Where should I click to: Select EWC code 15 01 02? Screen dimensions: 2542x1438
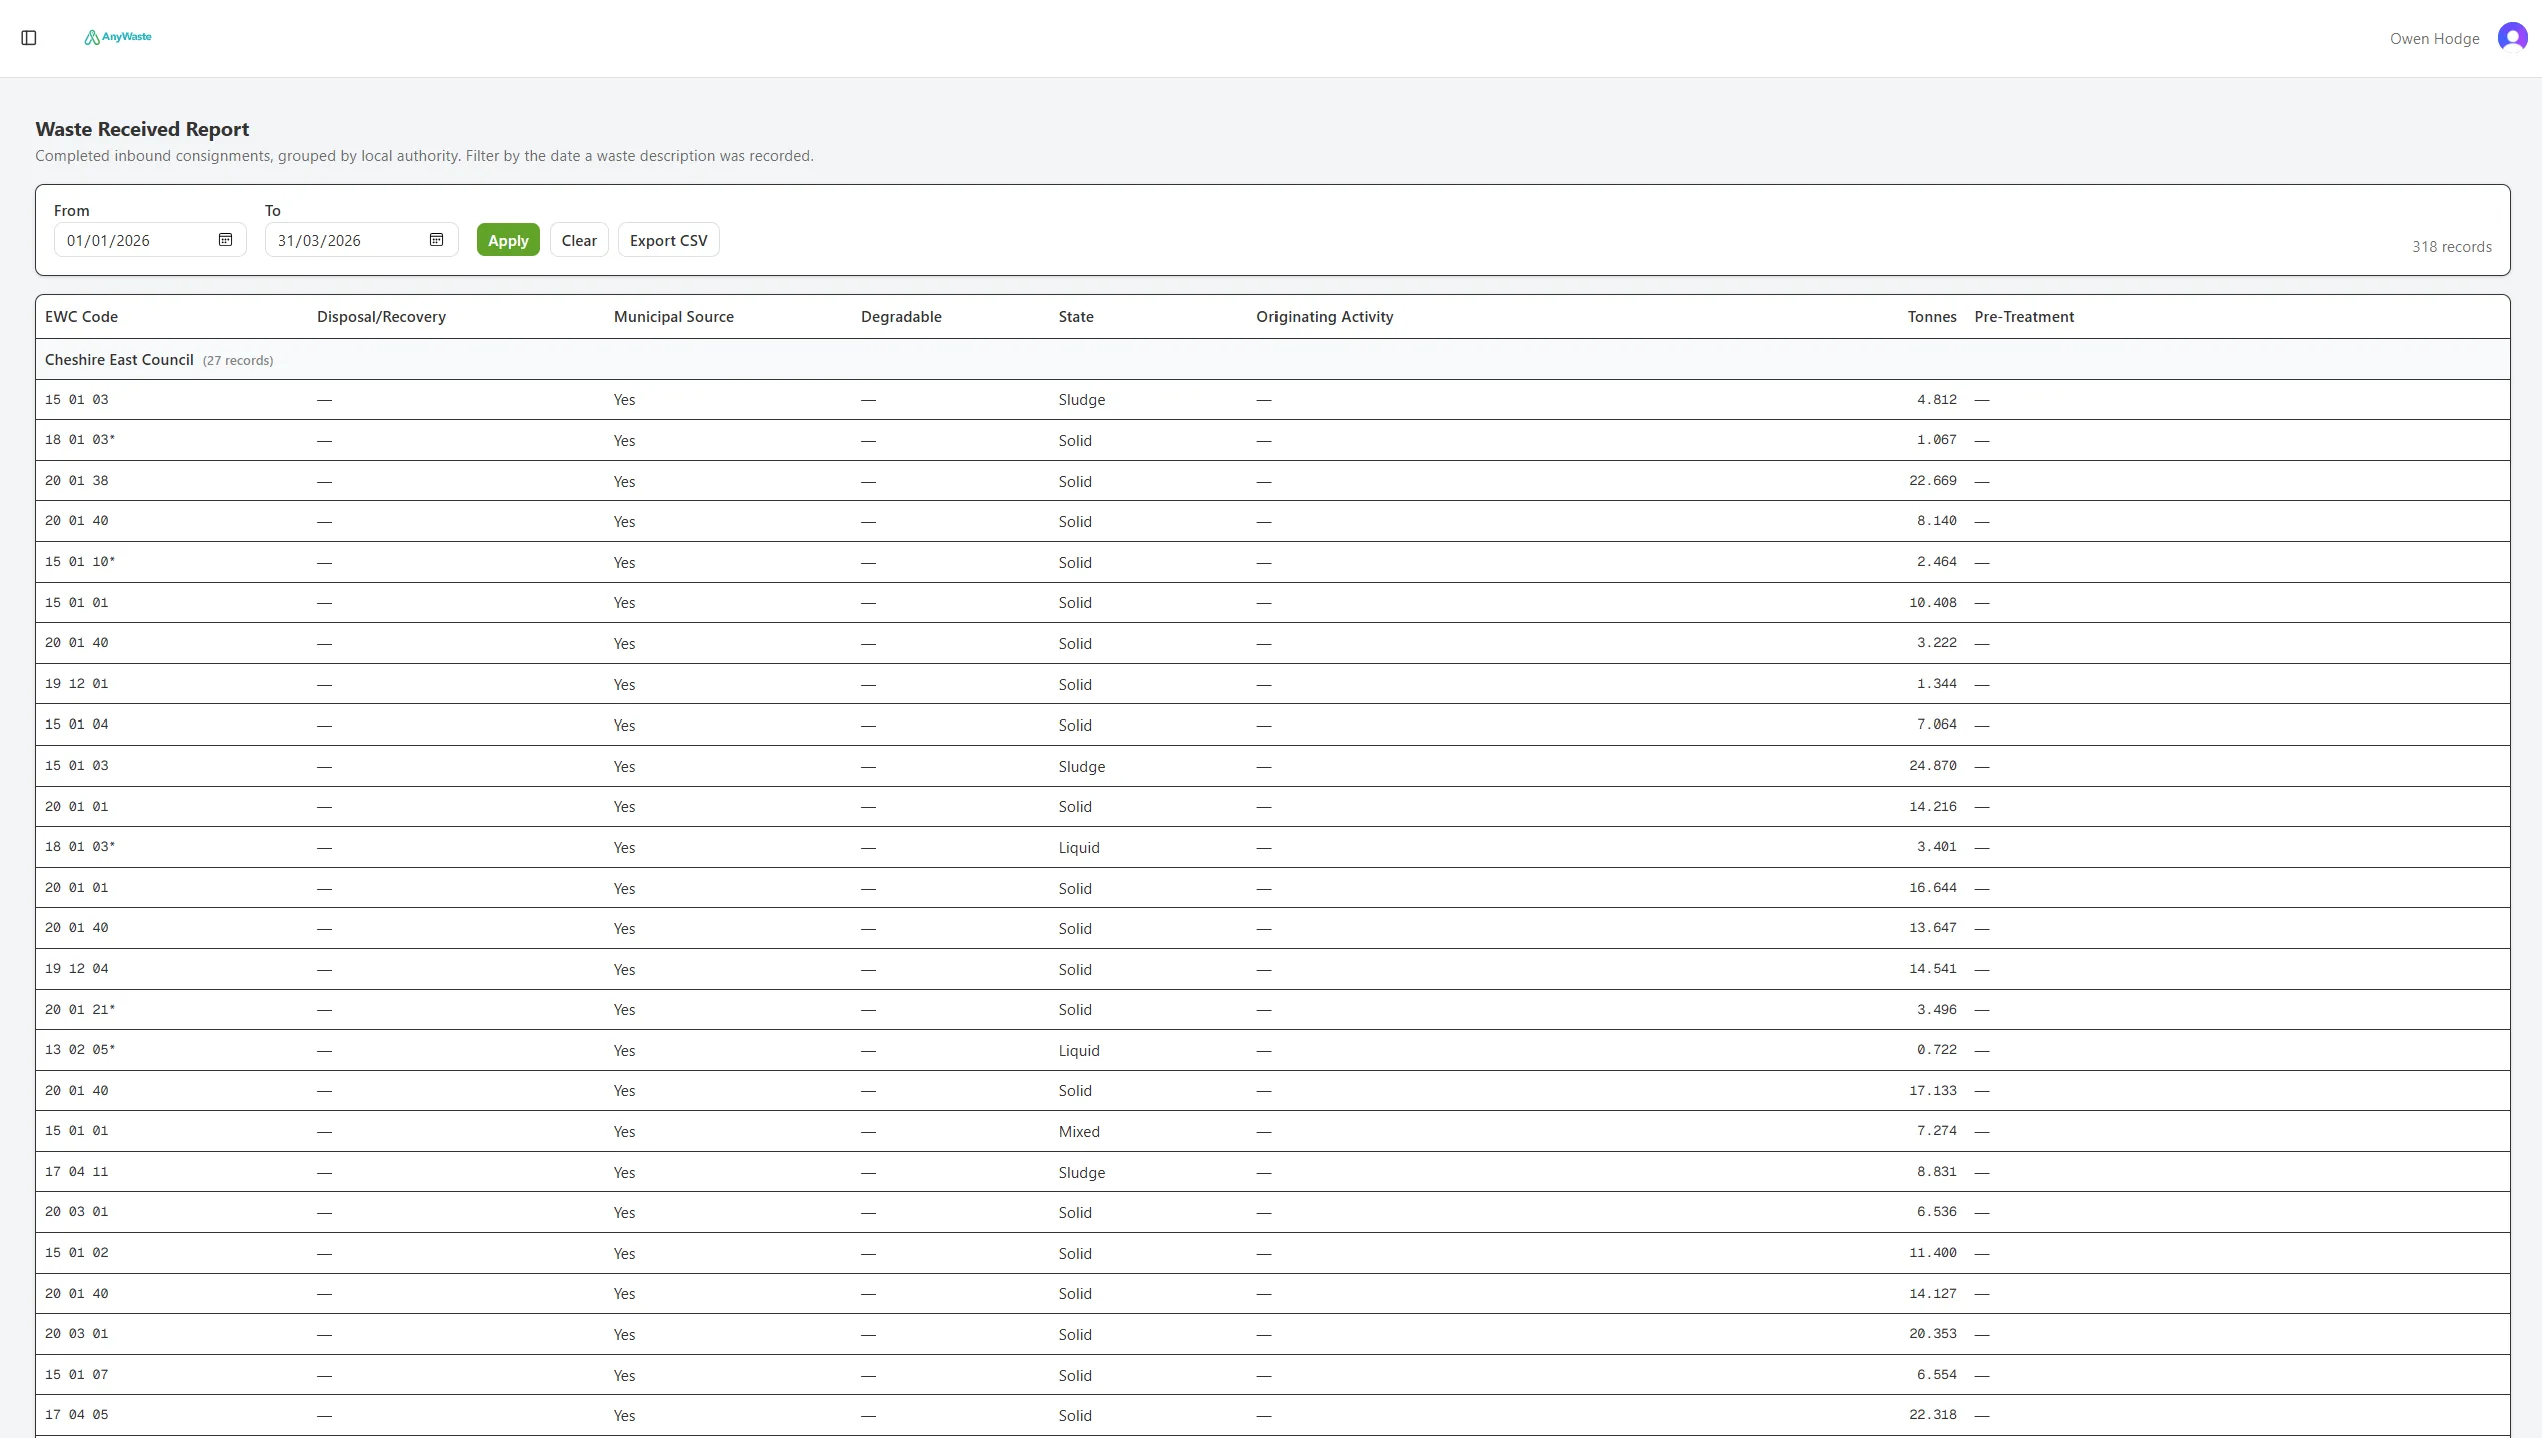click(x=77, y=1253)
